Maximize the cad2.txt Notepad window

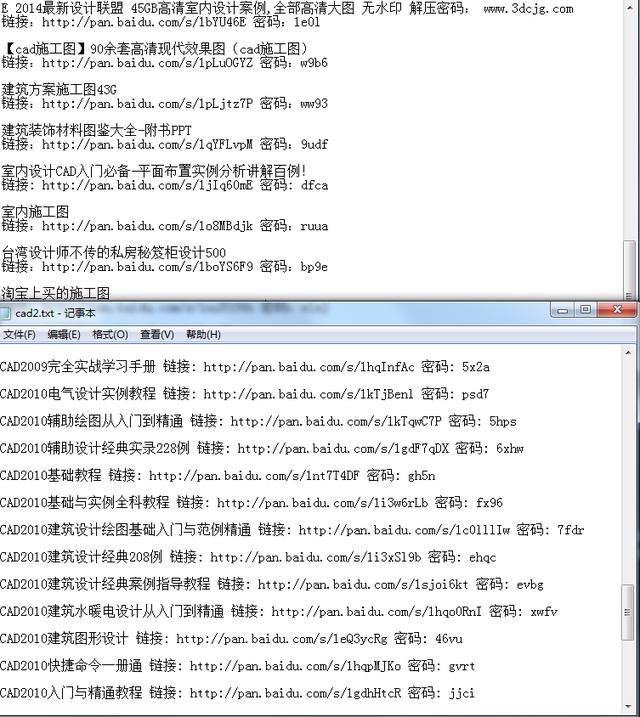click(x=586, y=310)
